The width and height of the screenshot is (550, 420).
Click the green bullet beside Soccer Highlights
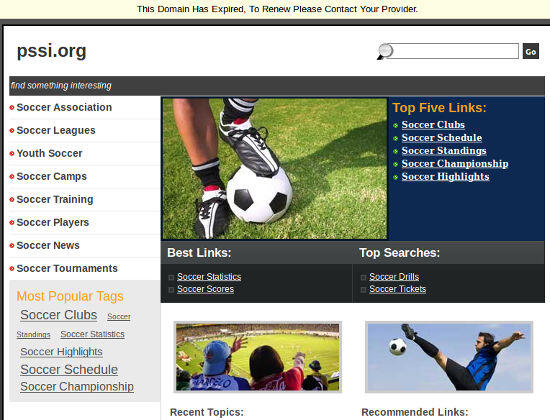tap(396, 177)
